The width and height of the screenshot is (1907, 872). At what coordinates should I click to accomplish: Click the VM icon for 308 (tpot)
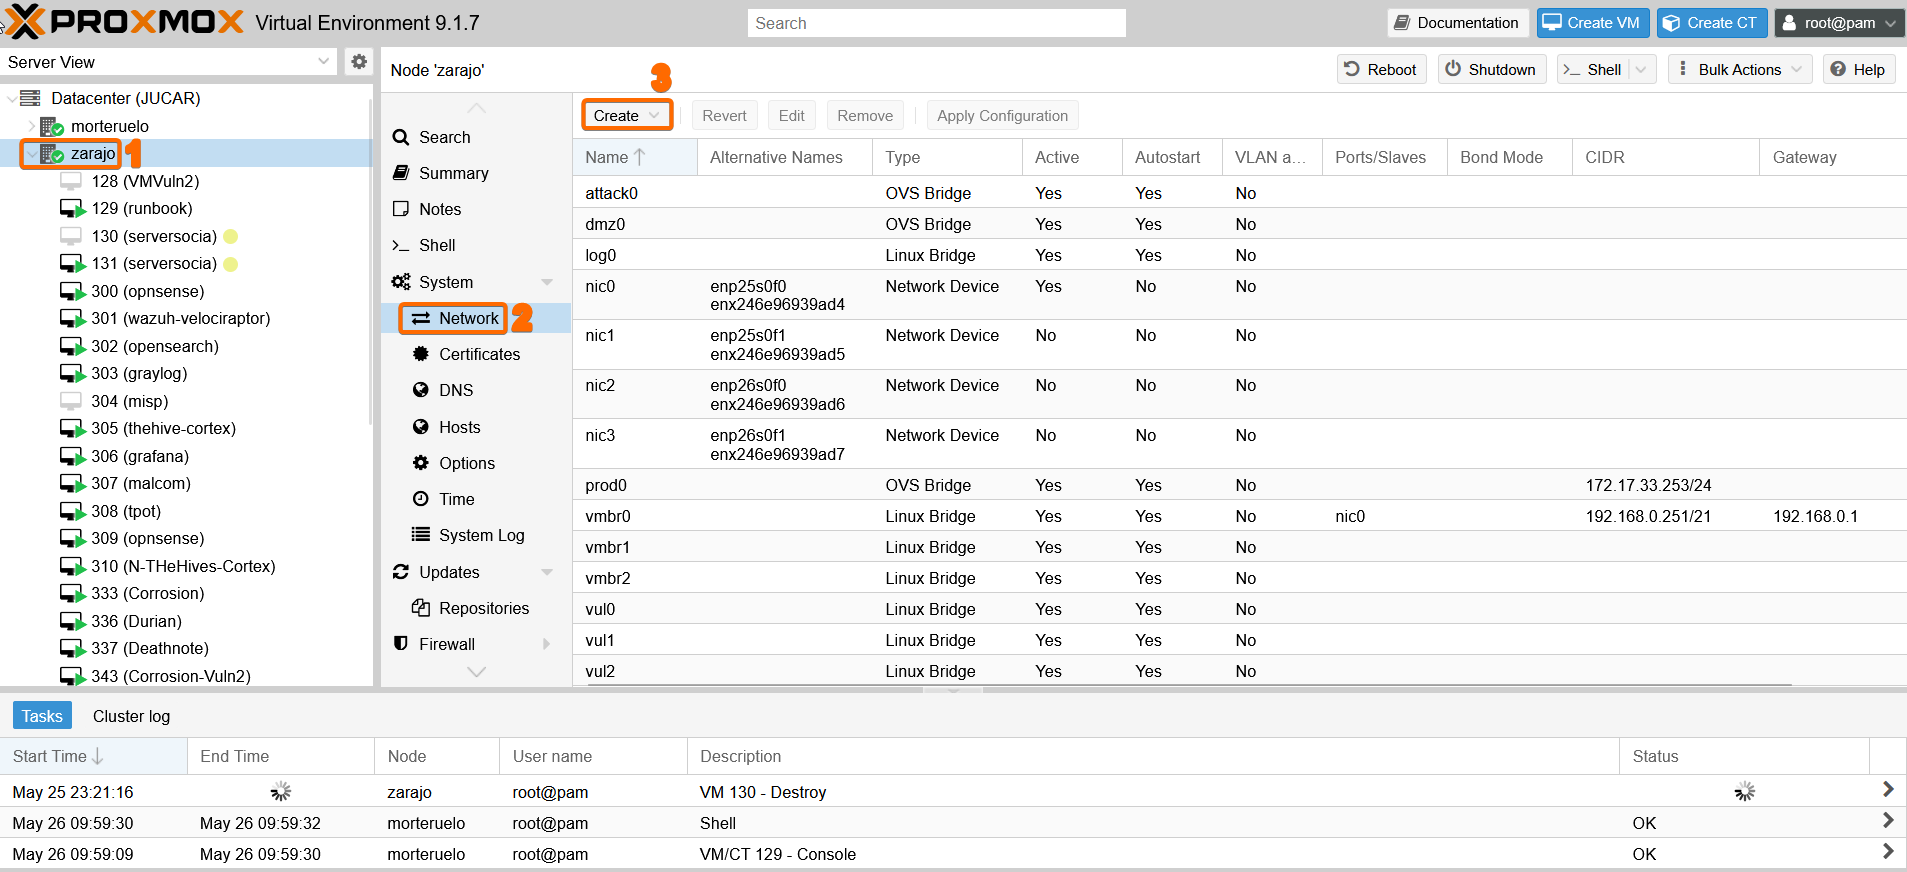click(72, 512)
